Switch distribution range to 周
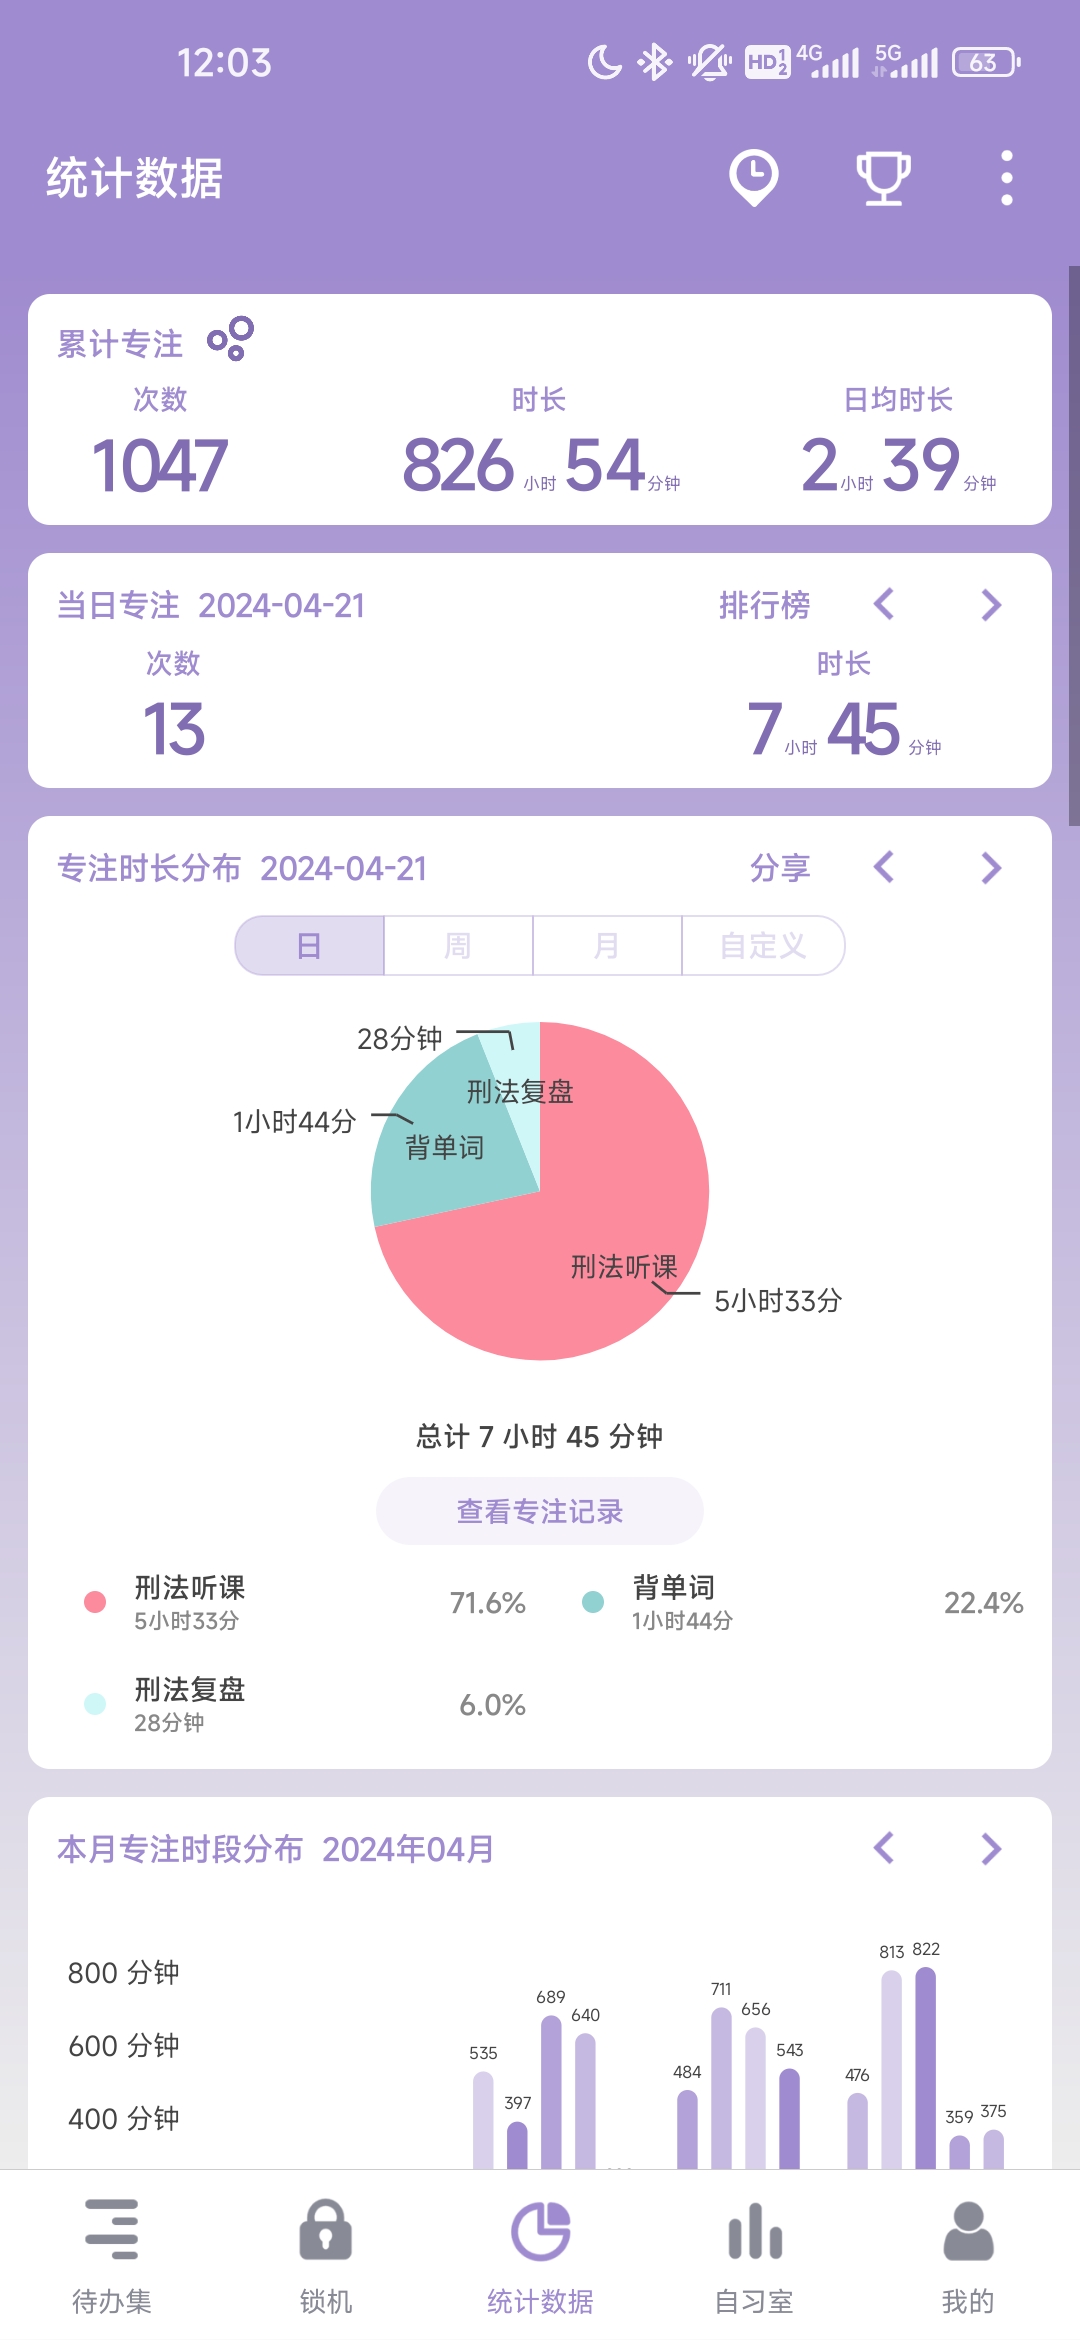This screenshot has width=1080, height=2340. point(458,945)
